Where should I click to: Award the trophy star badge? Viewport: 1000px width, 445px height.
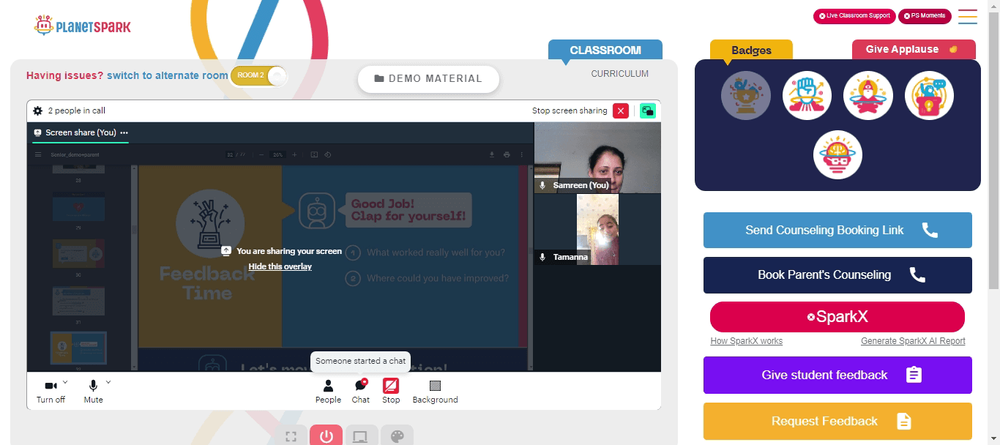pos(746,96)
